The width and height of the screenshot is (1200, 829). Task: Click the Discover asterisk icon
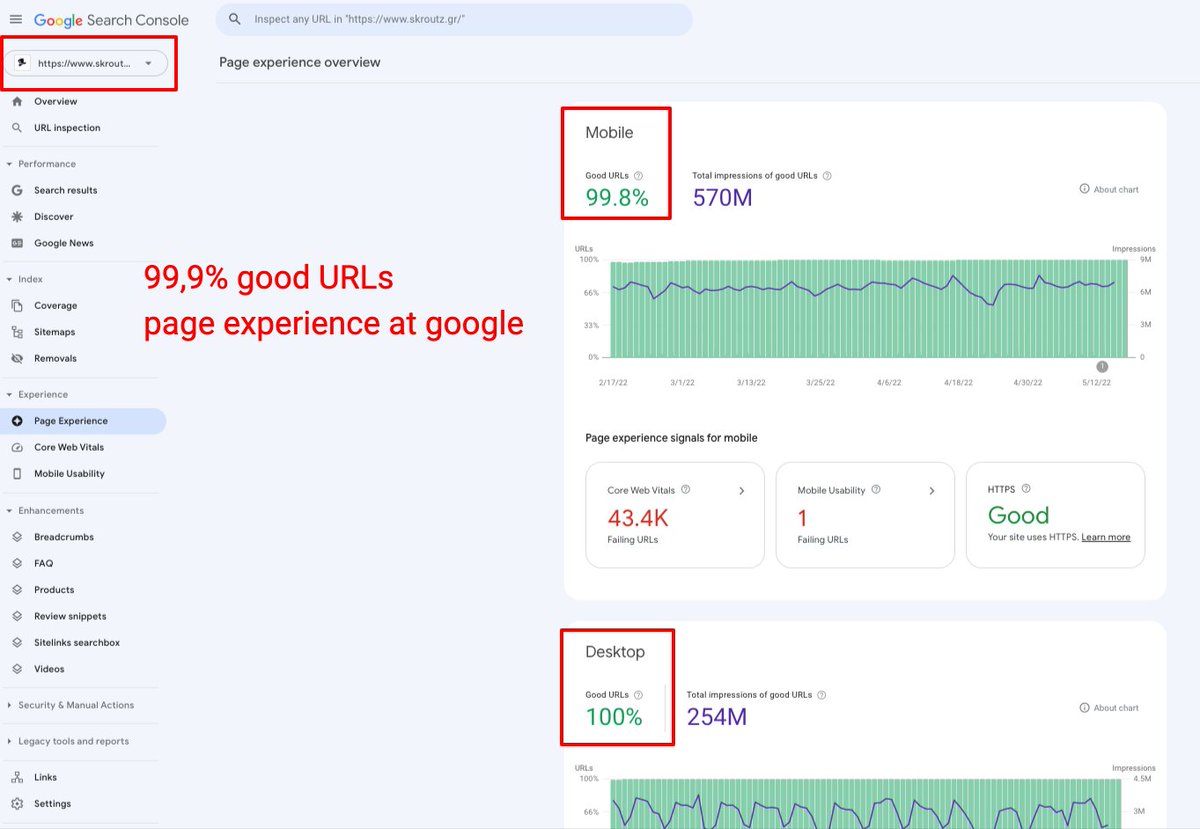click(17, 216)
